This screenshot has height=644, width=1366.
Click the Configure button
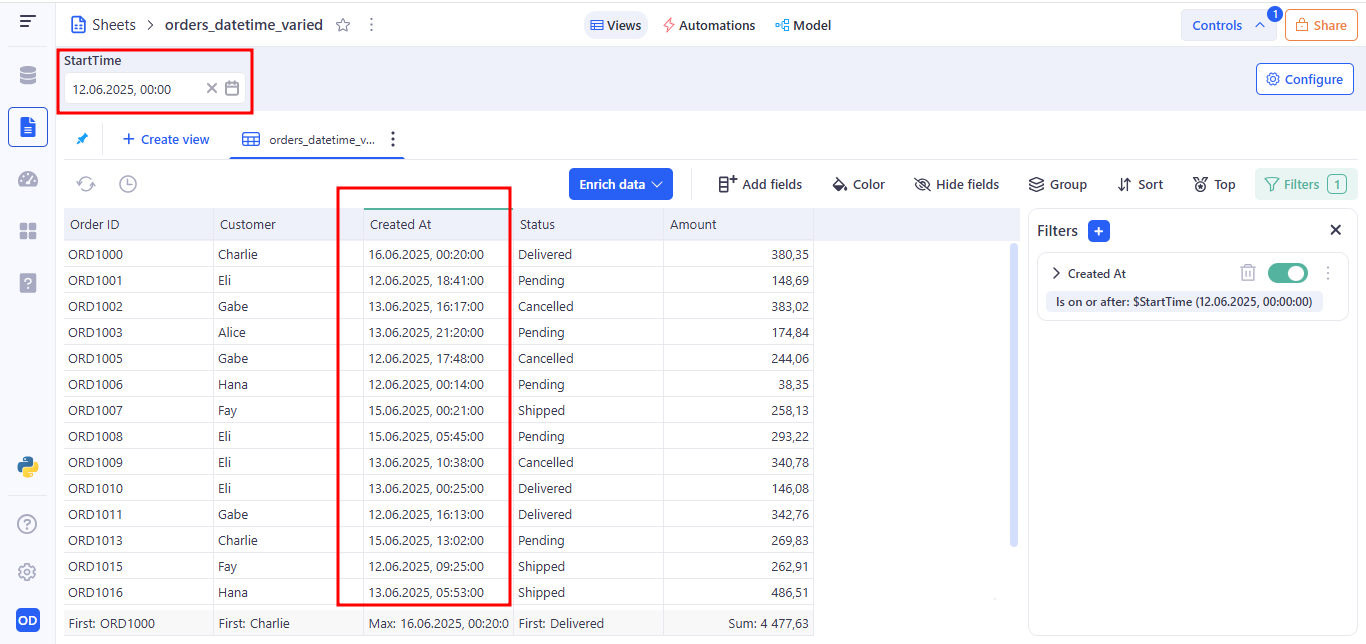coord(1304,79)
